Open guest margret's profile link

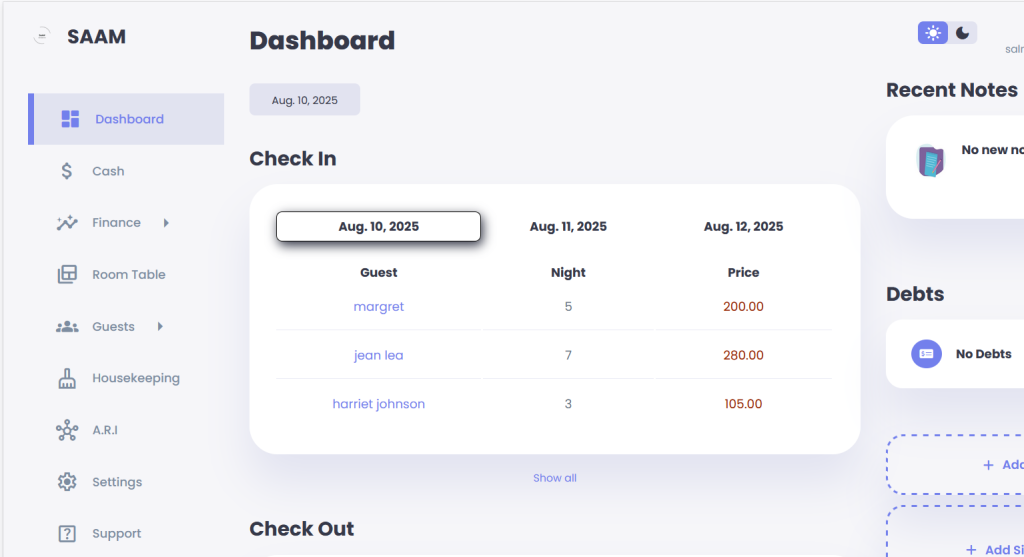click(x=379, y=306)
